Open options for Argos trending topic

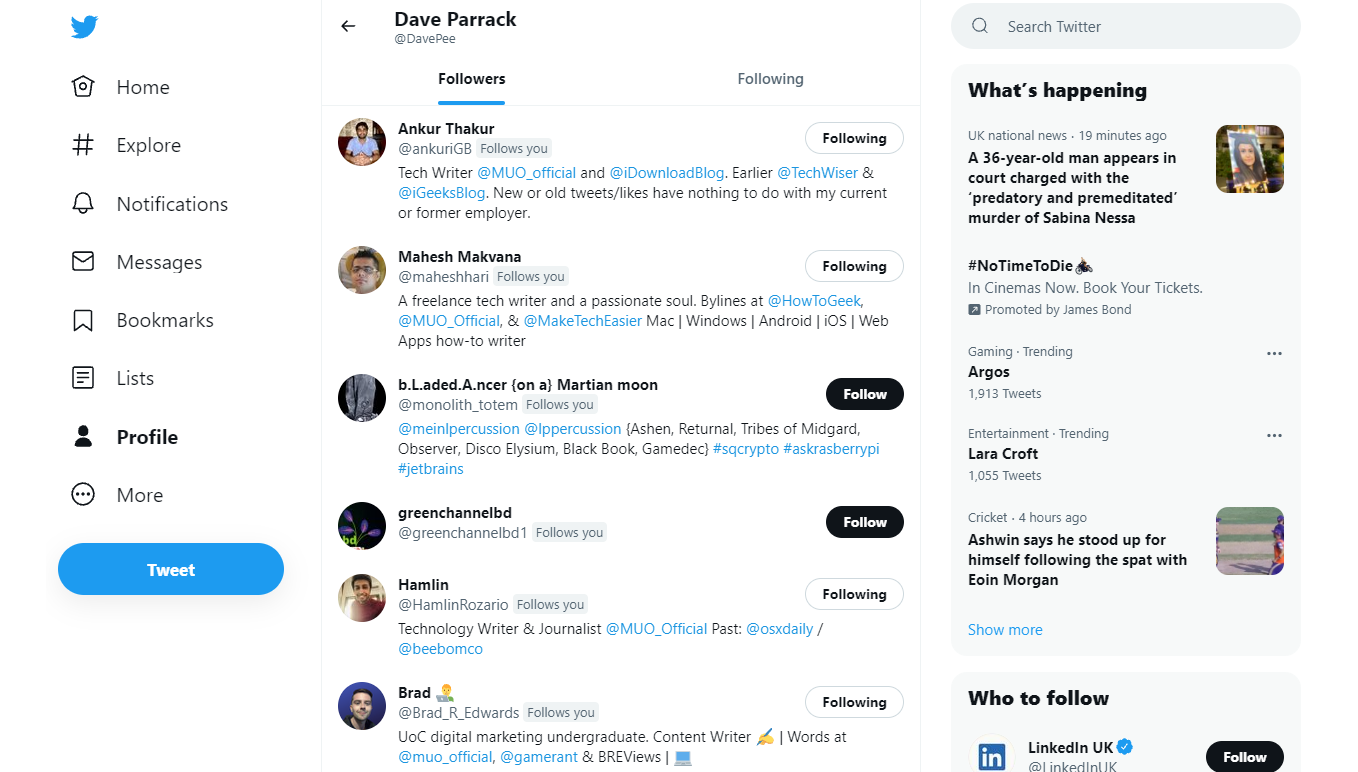1274,353
